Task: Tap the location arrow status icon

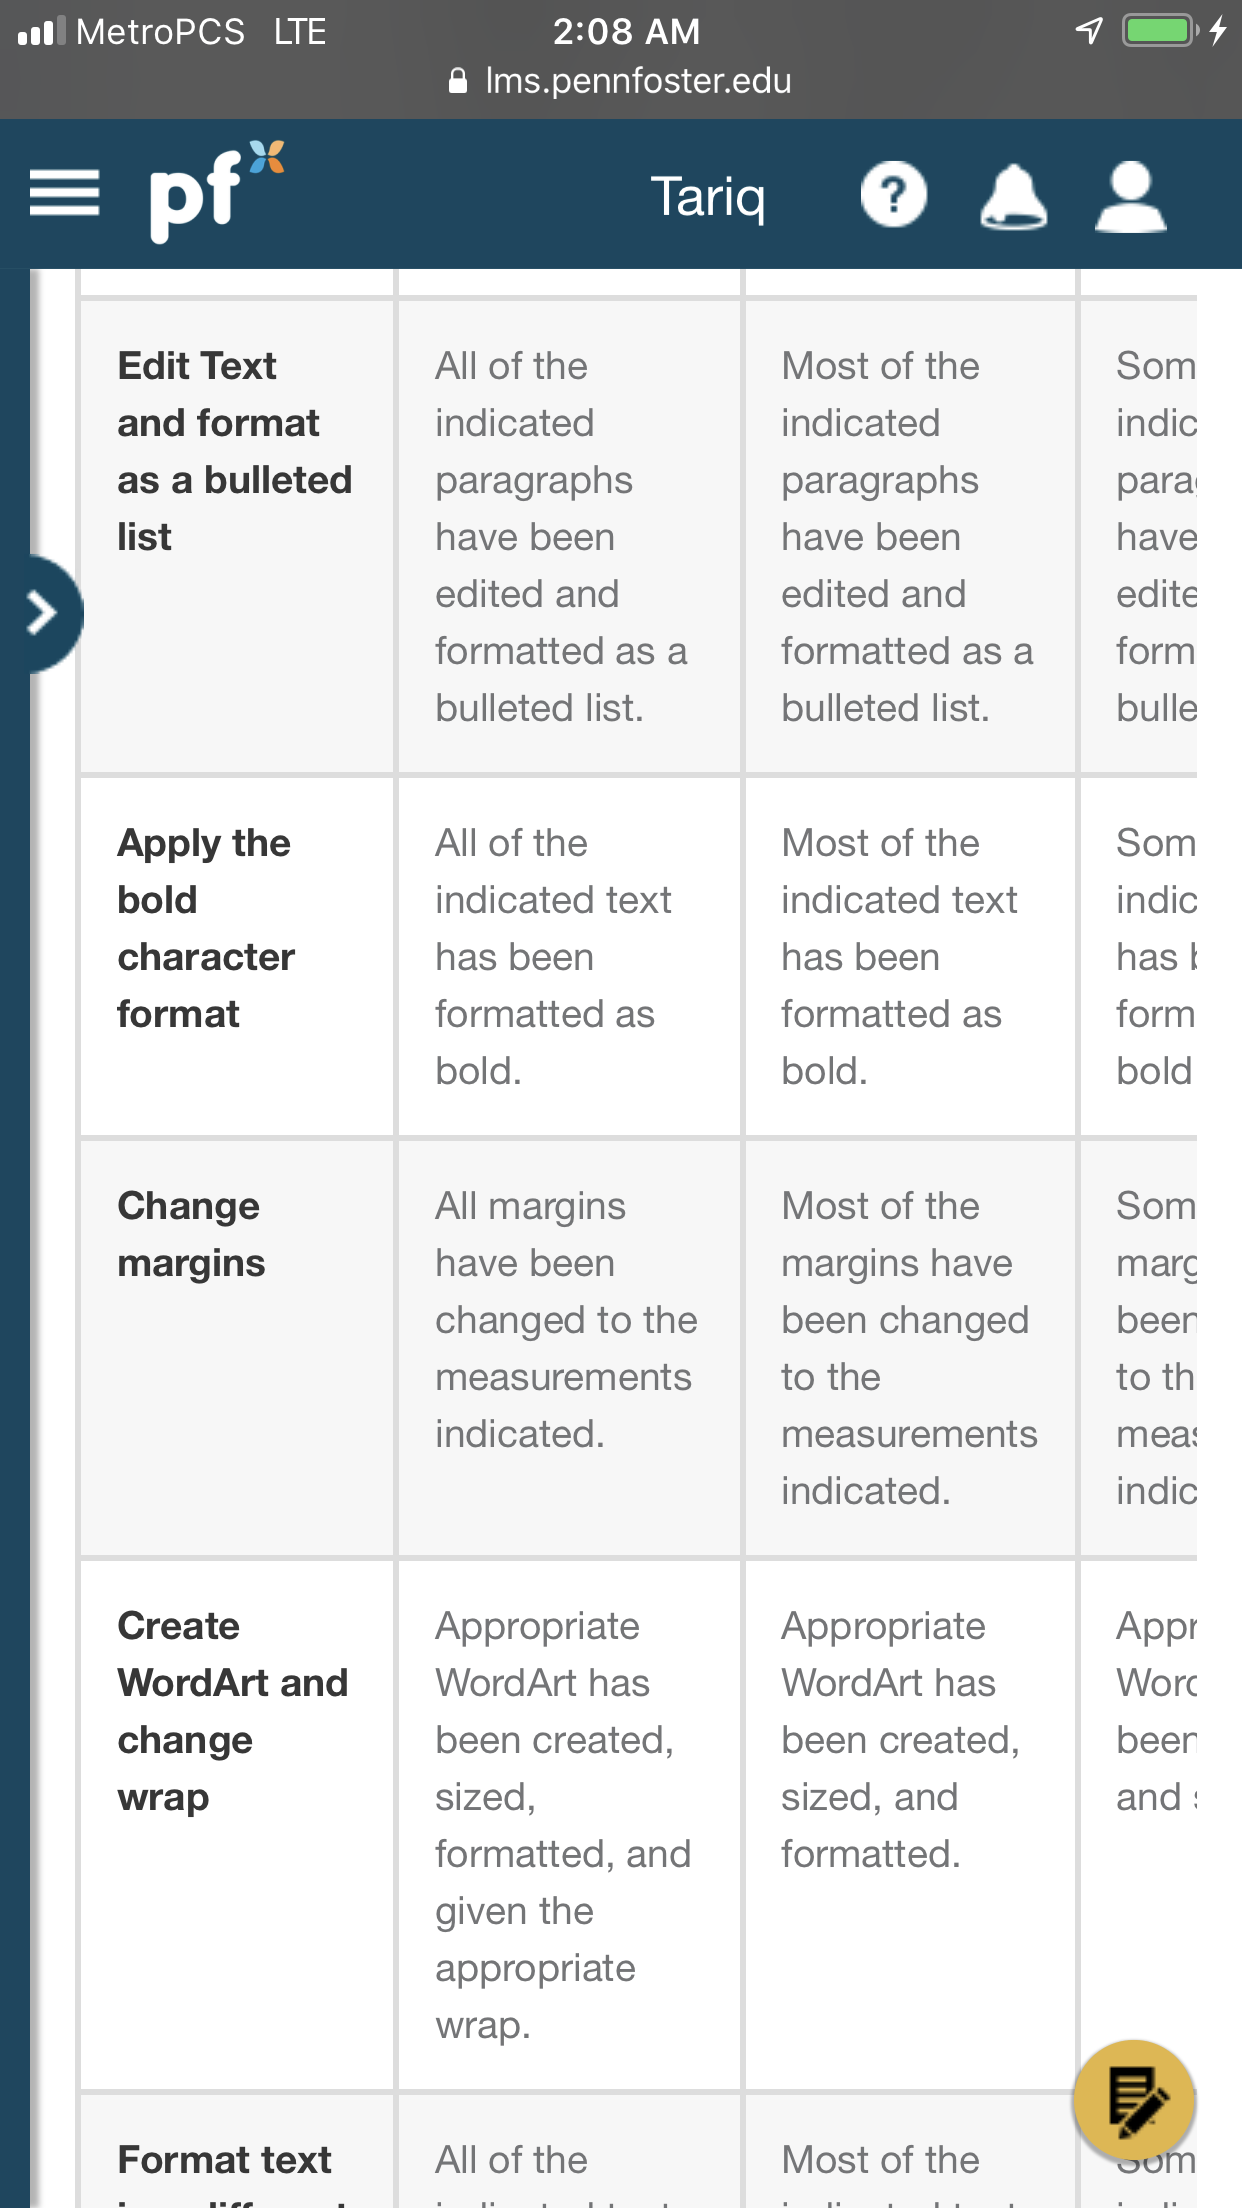Action: (1089, 31)
